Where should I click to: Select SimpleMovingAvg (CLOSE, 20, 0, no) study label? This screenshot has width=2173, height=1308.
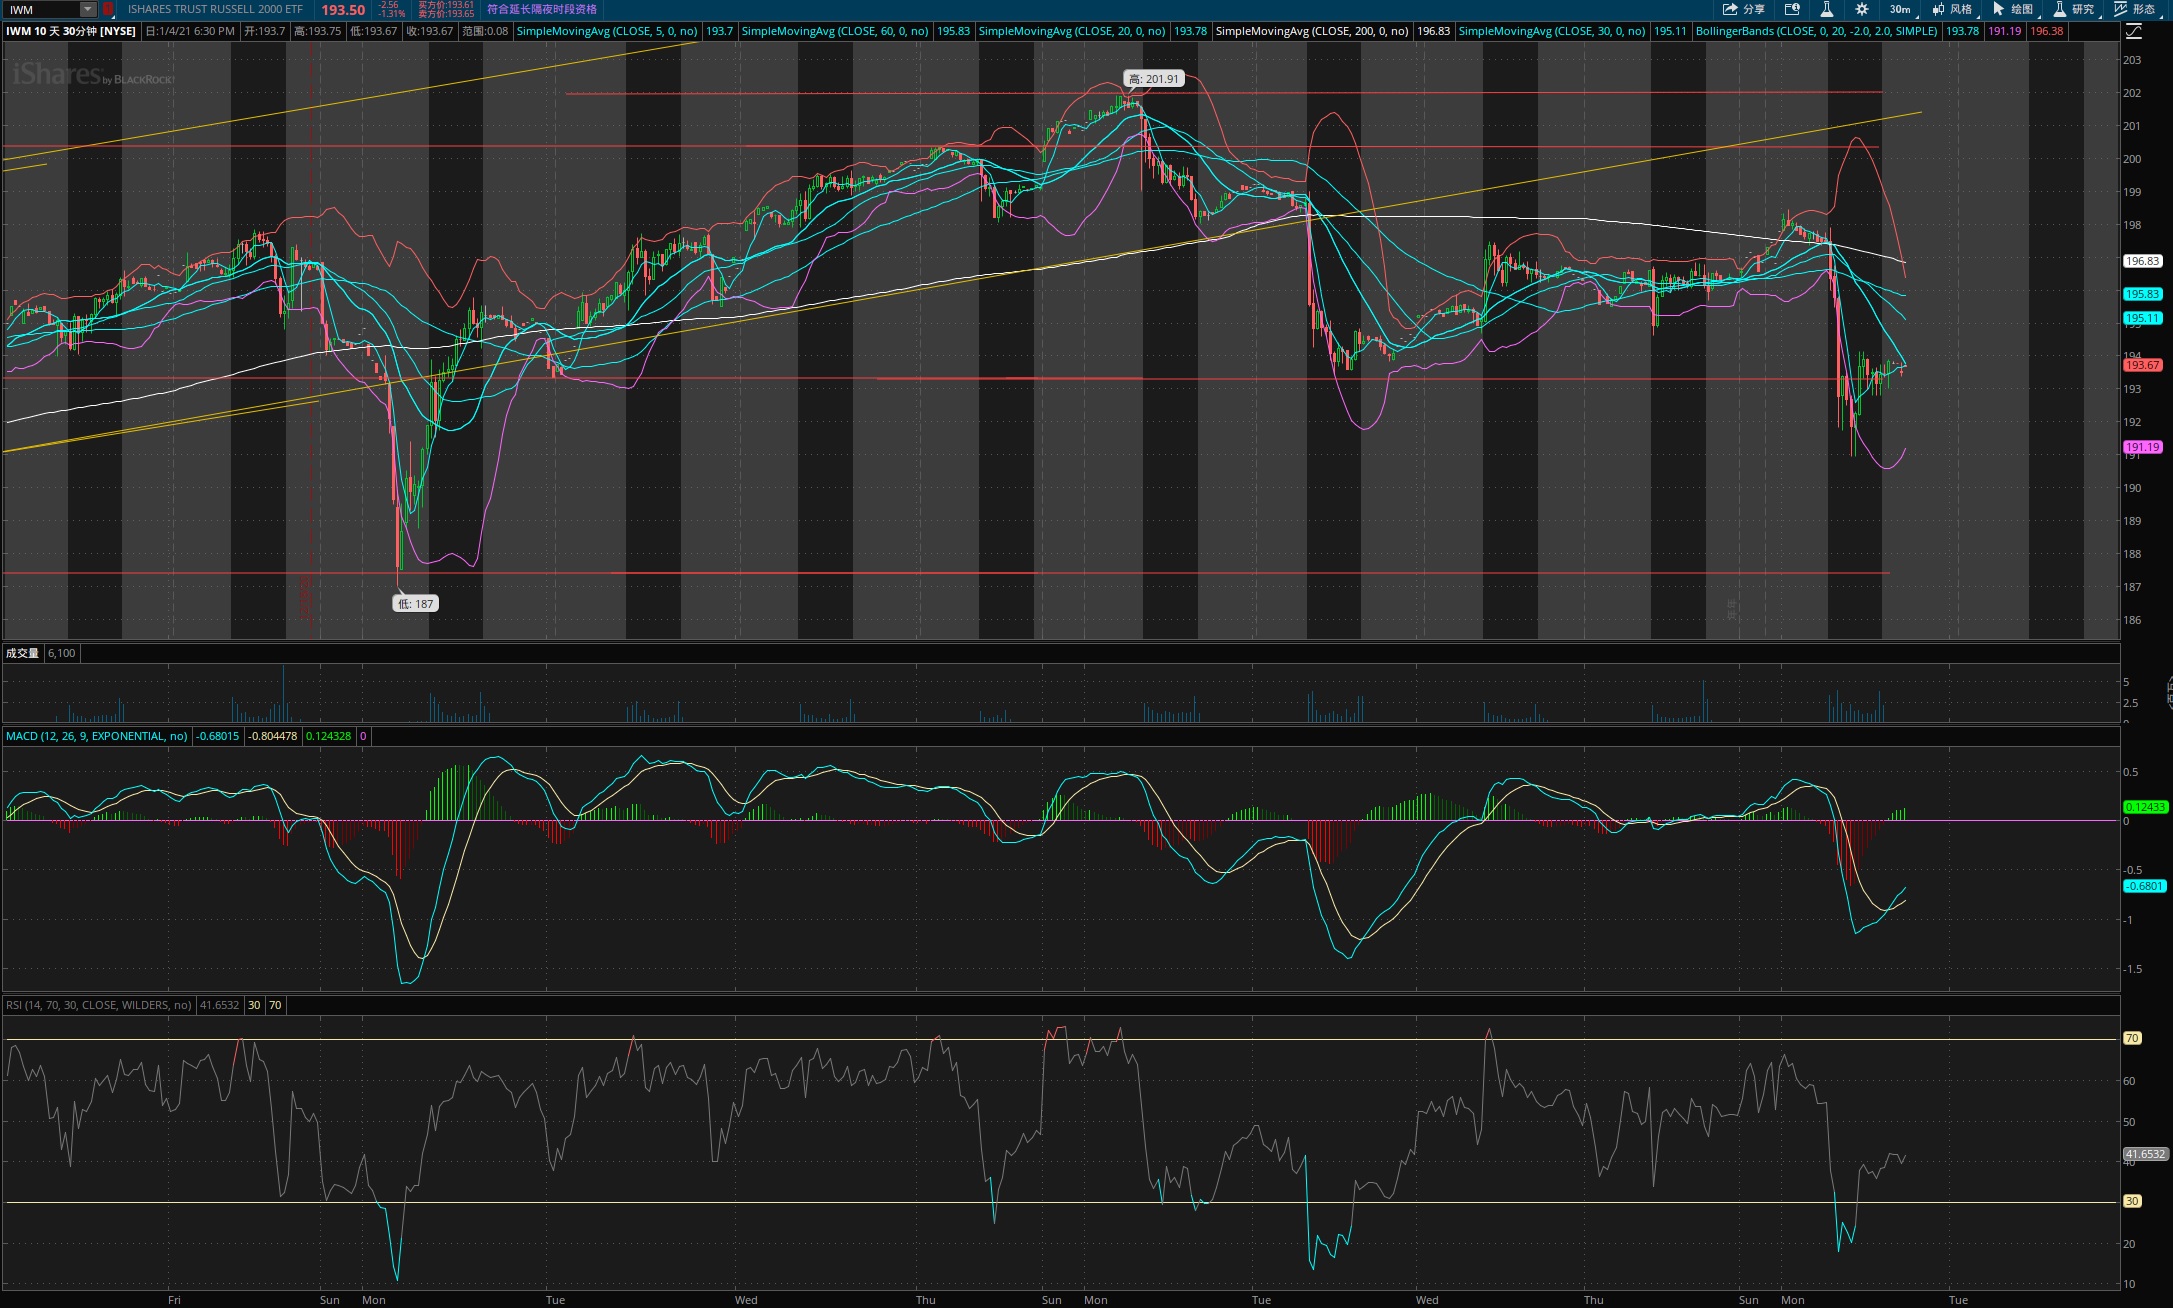click(x=1072, y=31)
